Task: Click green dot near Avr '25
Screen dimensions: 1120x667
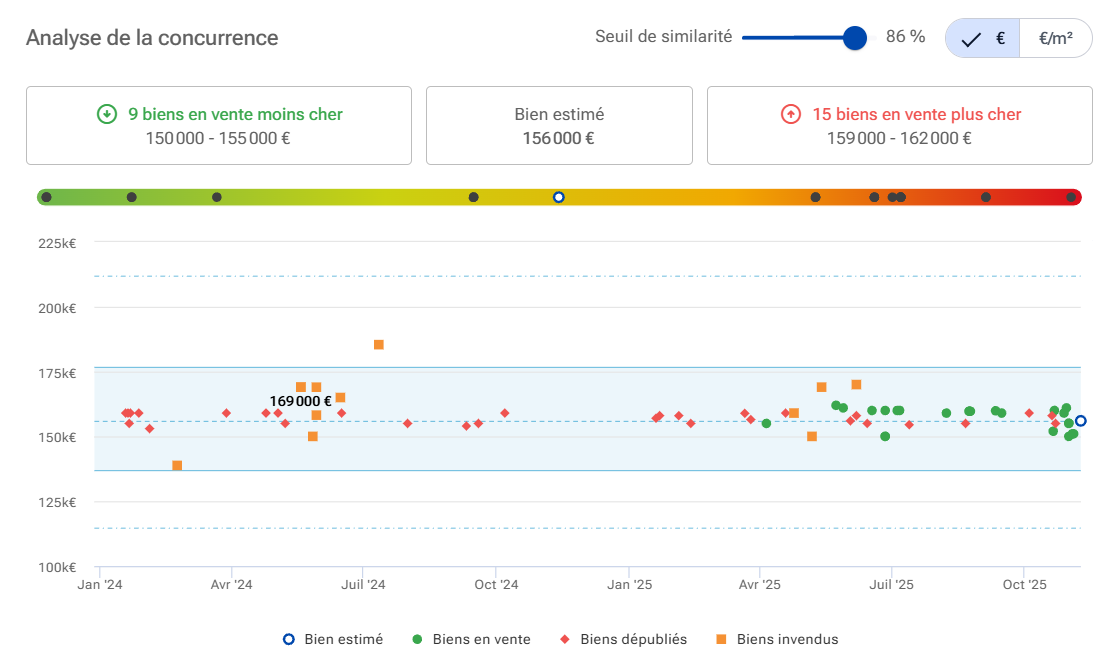Action: tap(766, 423)
